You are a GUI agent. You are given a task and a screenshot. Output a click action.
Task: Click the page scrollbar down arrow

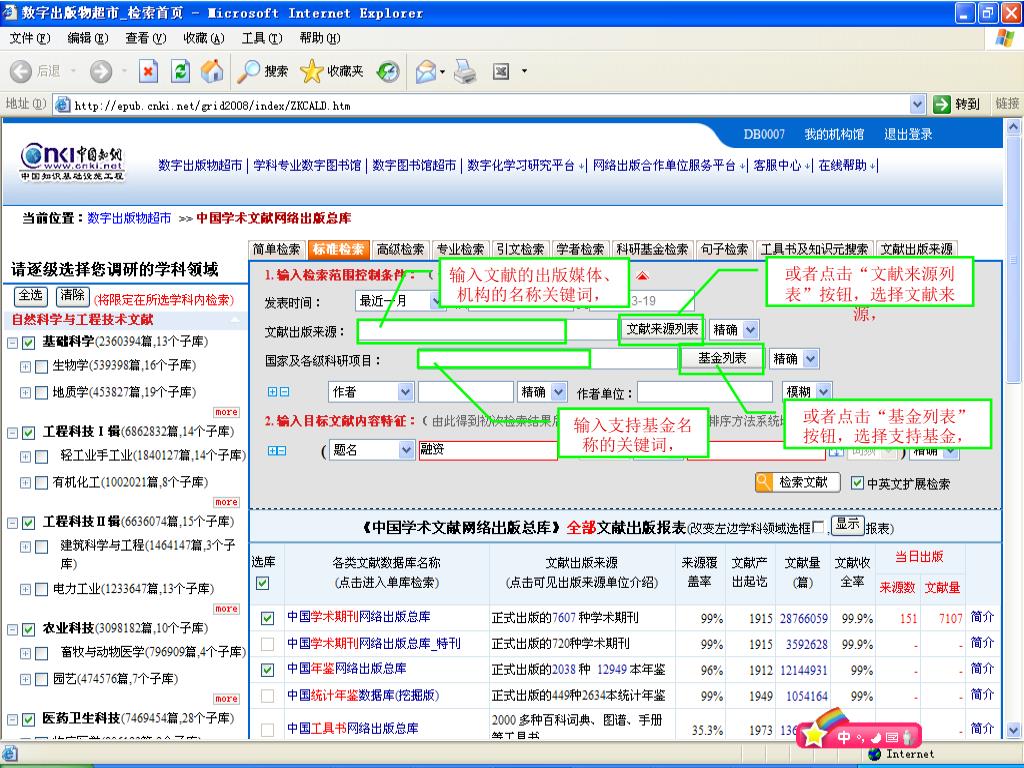tap(1013, 729)
